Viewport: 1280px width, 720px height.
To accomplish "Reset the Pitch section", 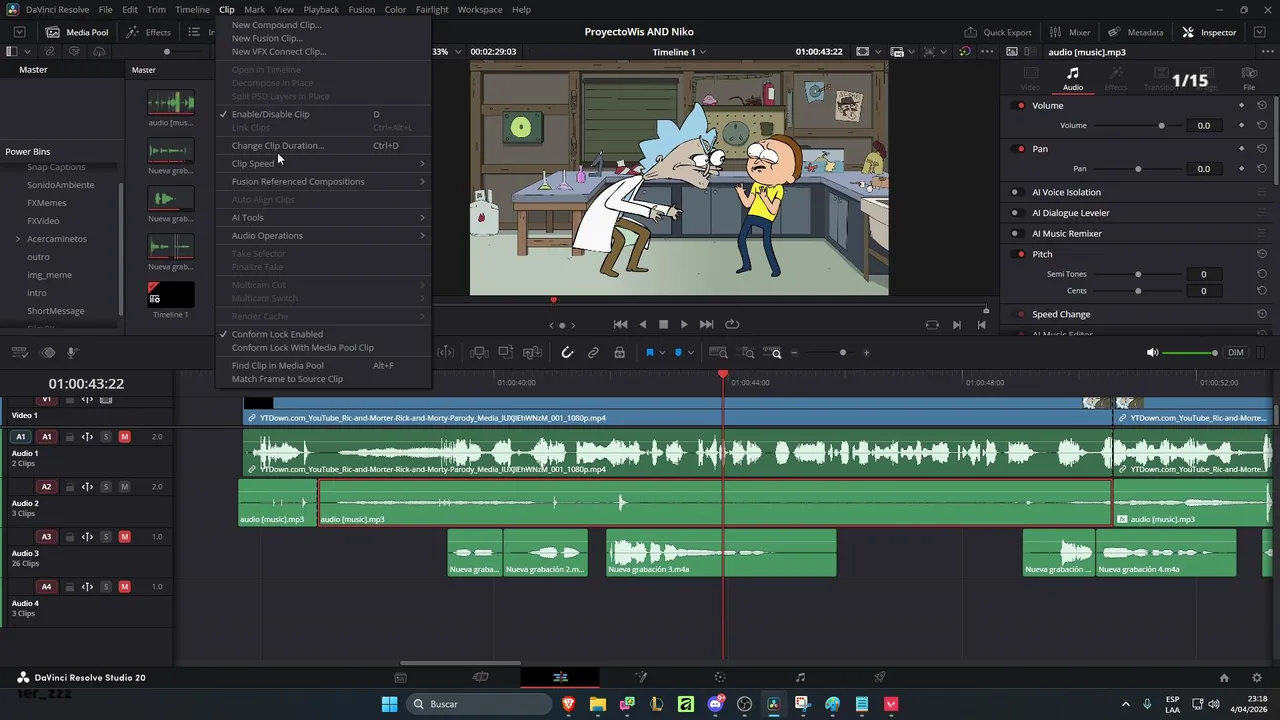I will tap(1262, 254).
